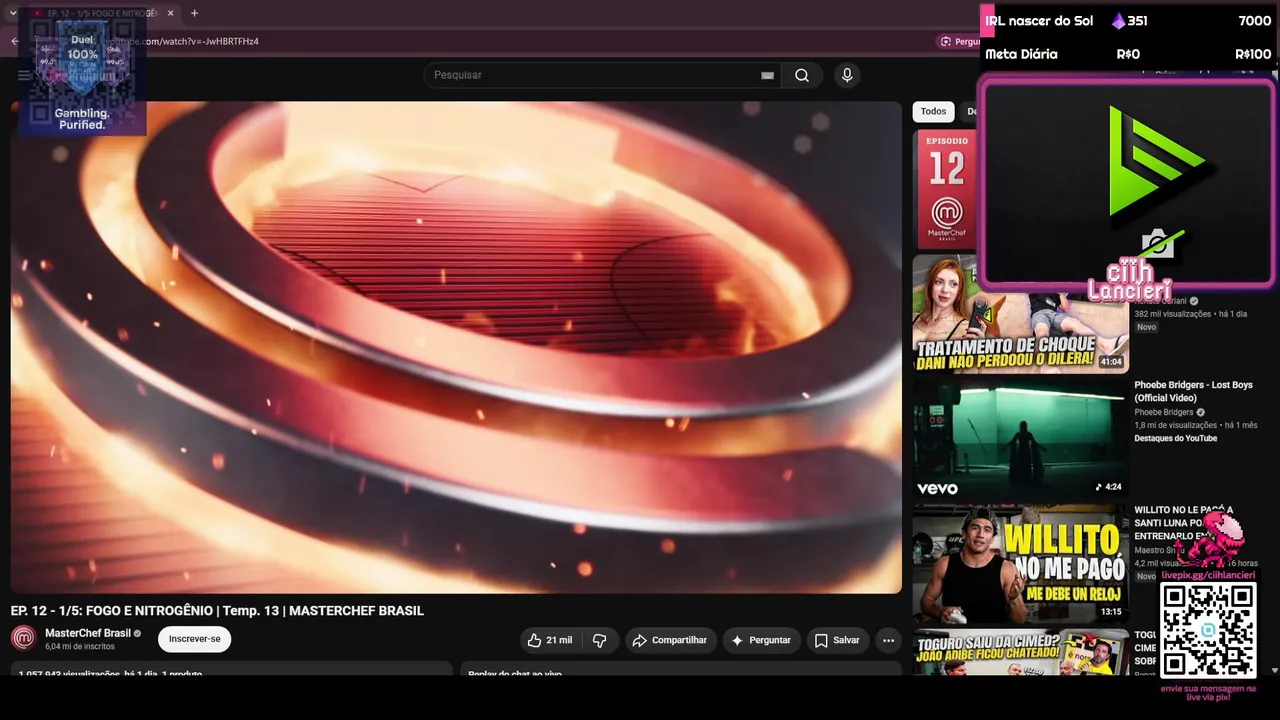Open more actions three-dot menu

[888, 640]
